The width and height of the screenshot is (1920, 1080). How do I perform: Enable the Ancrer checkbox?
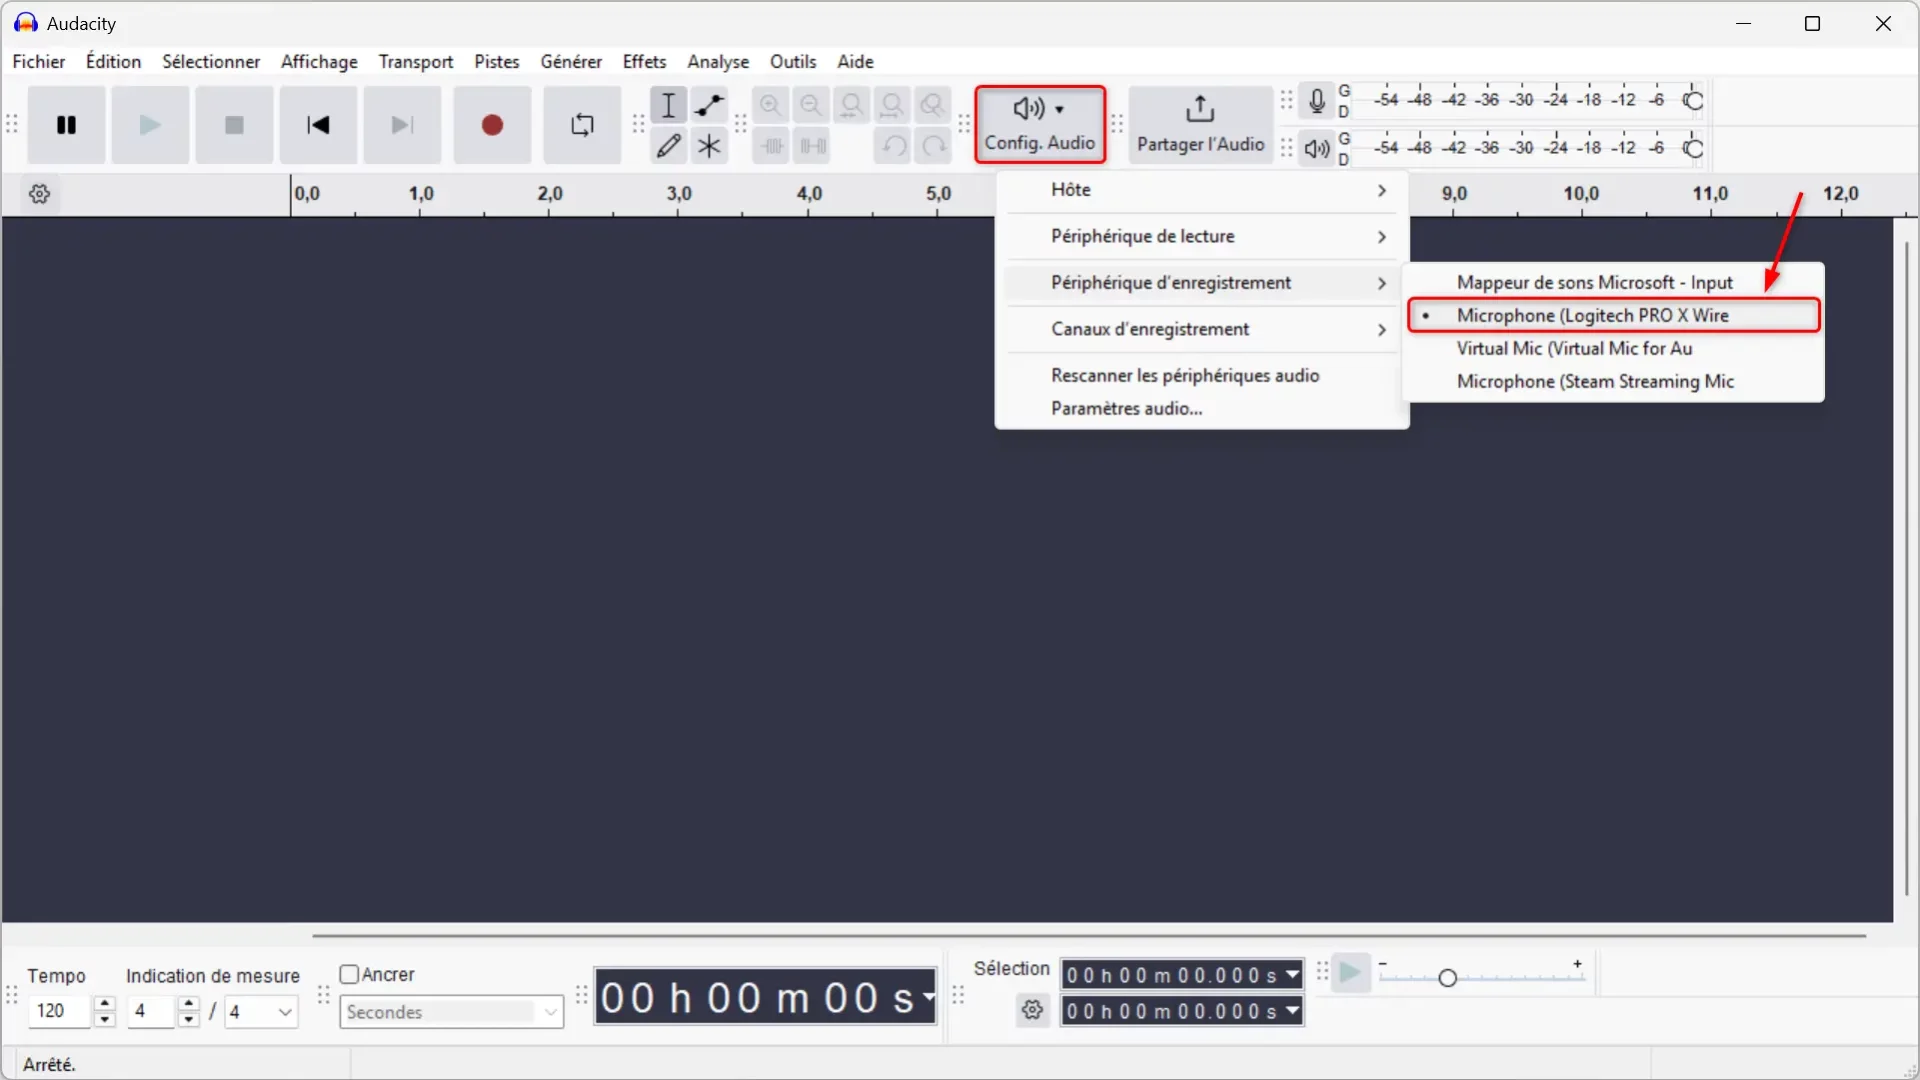349,974
